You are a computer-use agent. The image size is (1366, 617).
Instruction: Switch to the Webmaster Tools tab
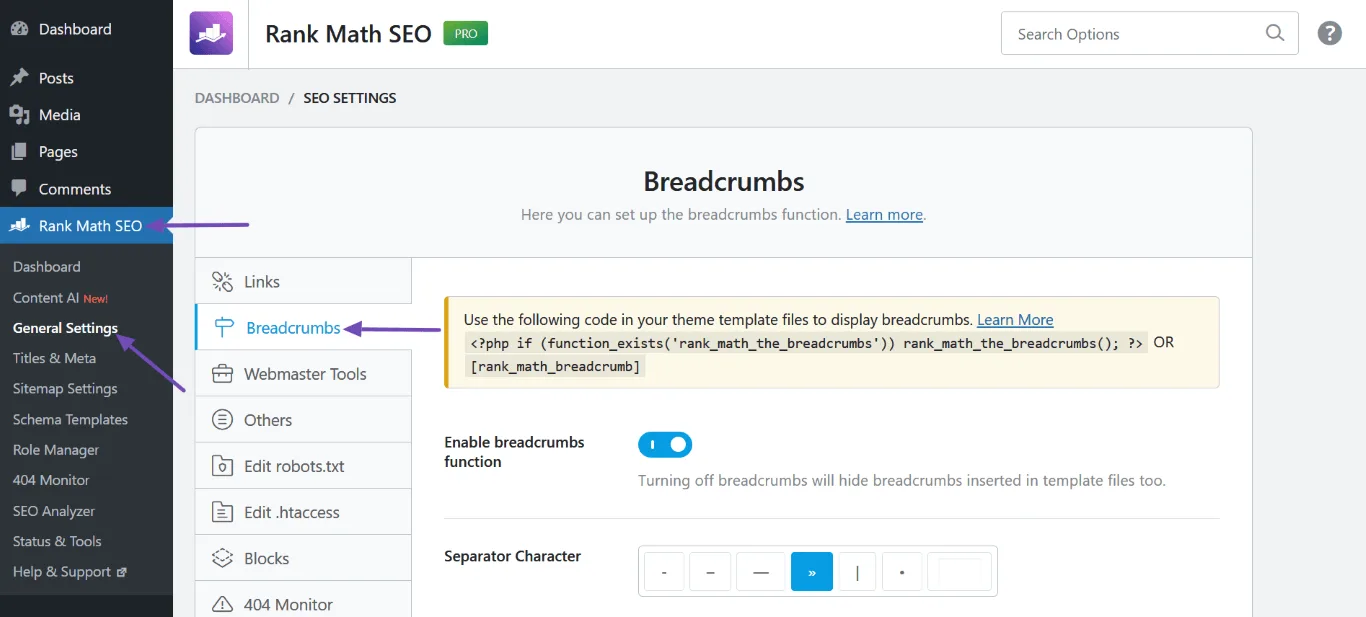[303, 373]
